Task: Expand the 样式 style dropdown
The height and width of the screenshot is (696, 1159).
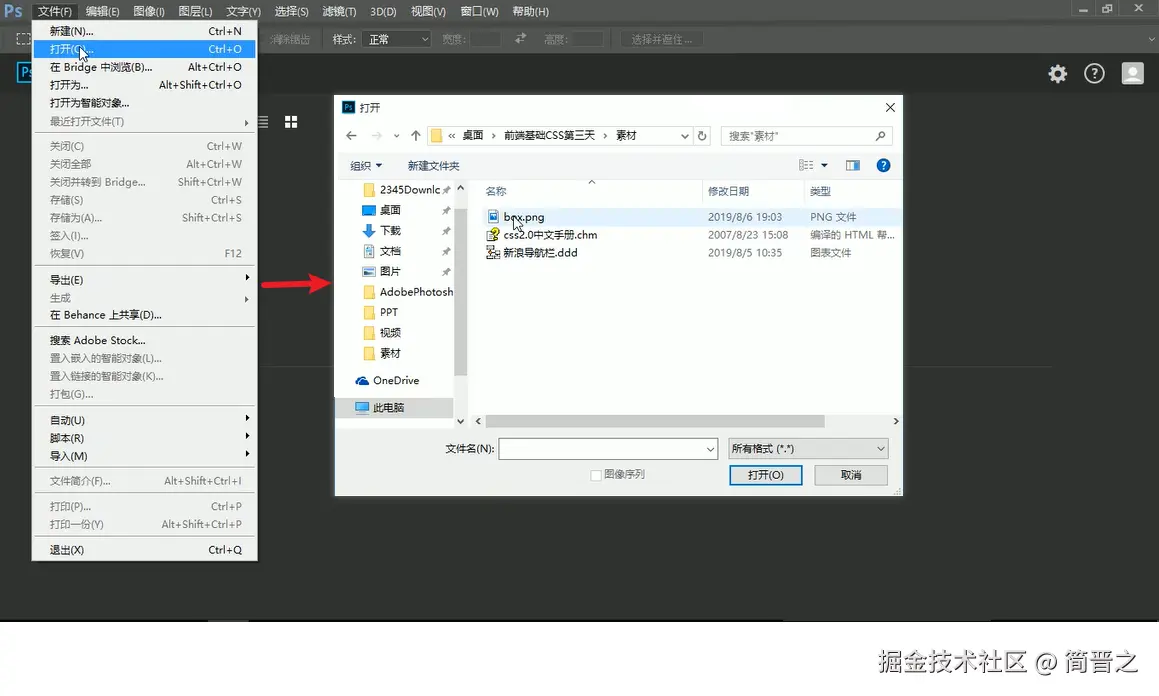Action: (x=398, y=39)
